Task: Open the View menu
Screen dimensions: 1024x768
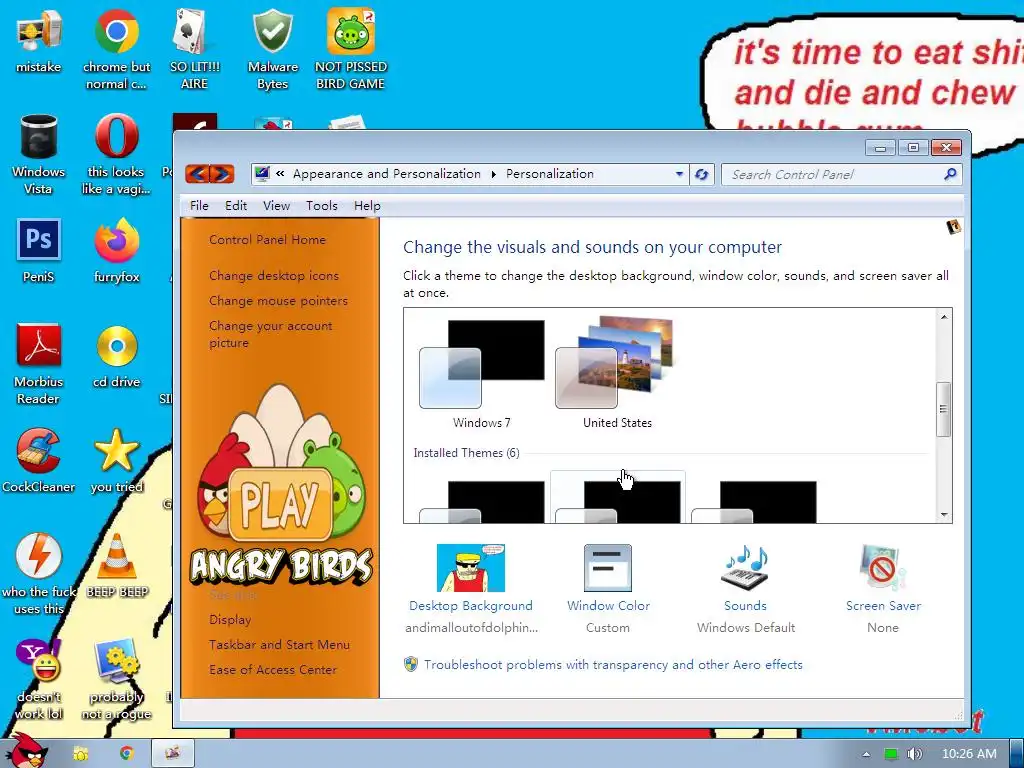Action: [x=276, y=206]
